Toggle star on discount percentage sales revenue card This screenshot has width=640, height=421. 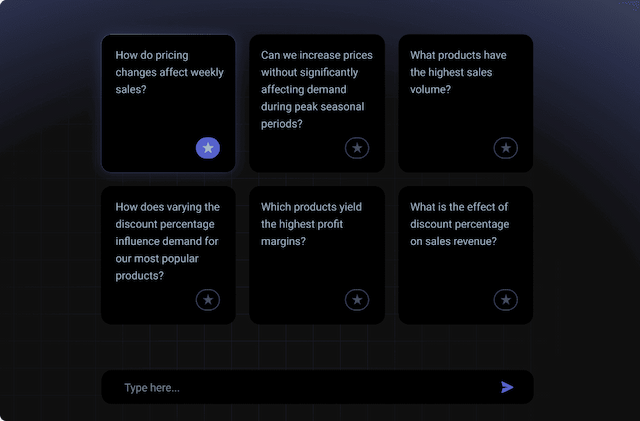506,299
